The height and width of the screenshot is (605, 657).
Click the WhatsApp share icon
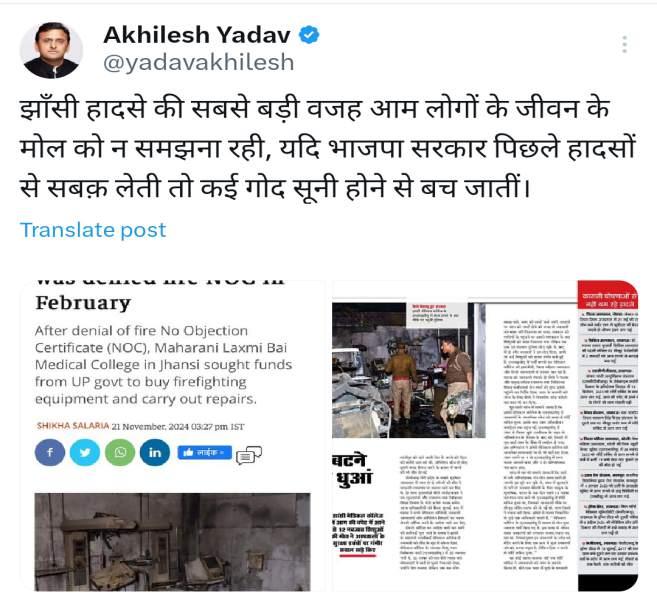pos(120,452)
